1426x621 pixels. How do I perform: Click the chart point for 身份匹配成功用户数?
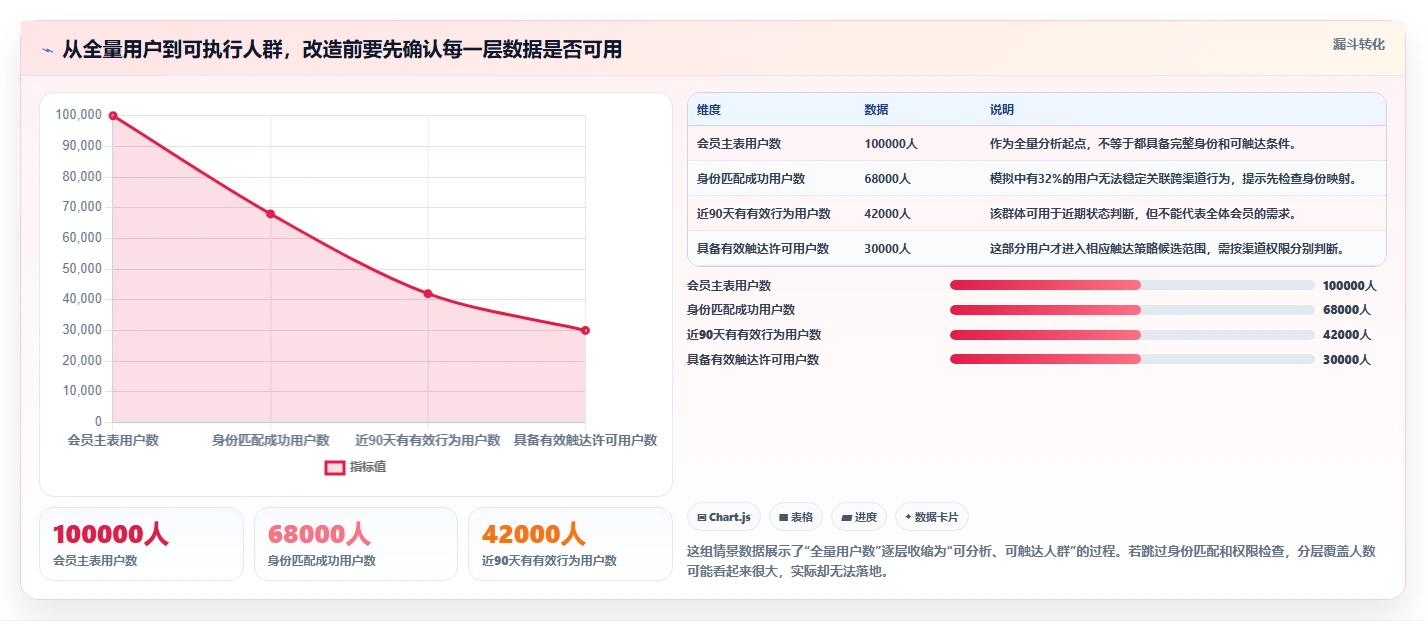pos(270,214)
